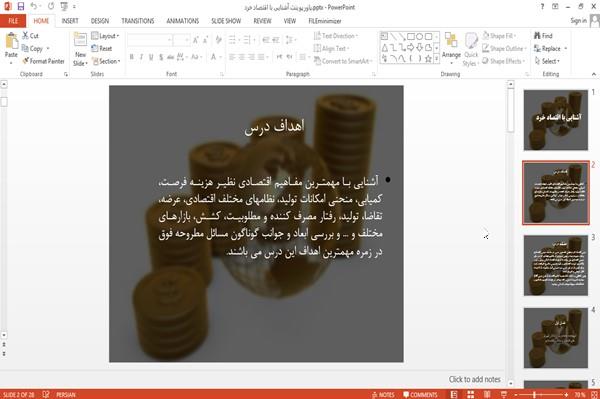Switch to Slide Sorter view in status bar
Viewport: 600px width, 399px height.
tap(470, 394)
